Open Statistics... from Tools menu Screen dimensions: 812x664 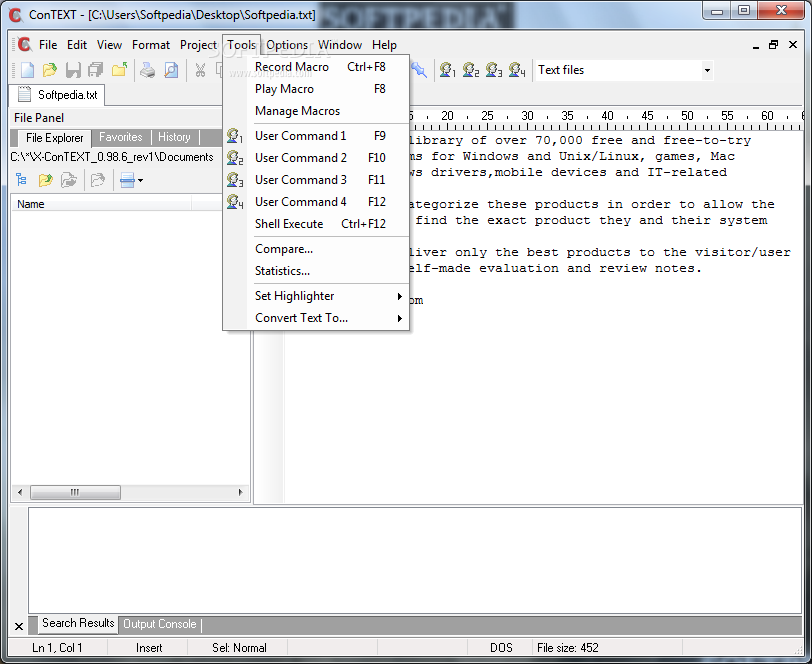pos(316,271)
